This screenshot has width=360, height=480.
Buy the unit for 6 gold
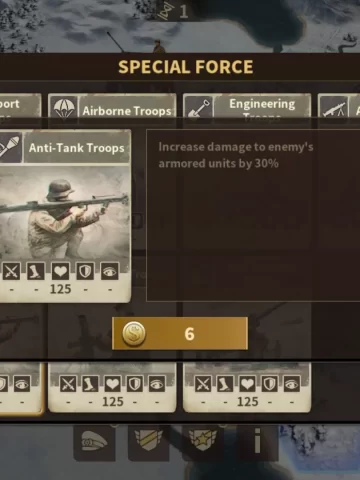[180, 333]
